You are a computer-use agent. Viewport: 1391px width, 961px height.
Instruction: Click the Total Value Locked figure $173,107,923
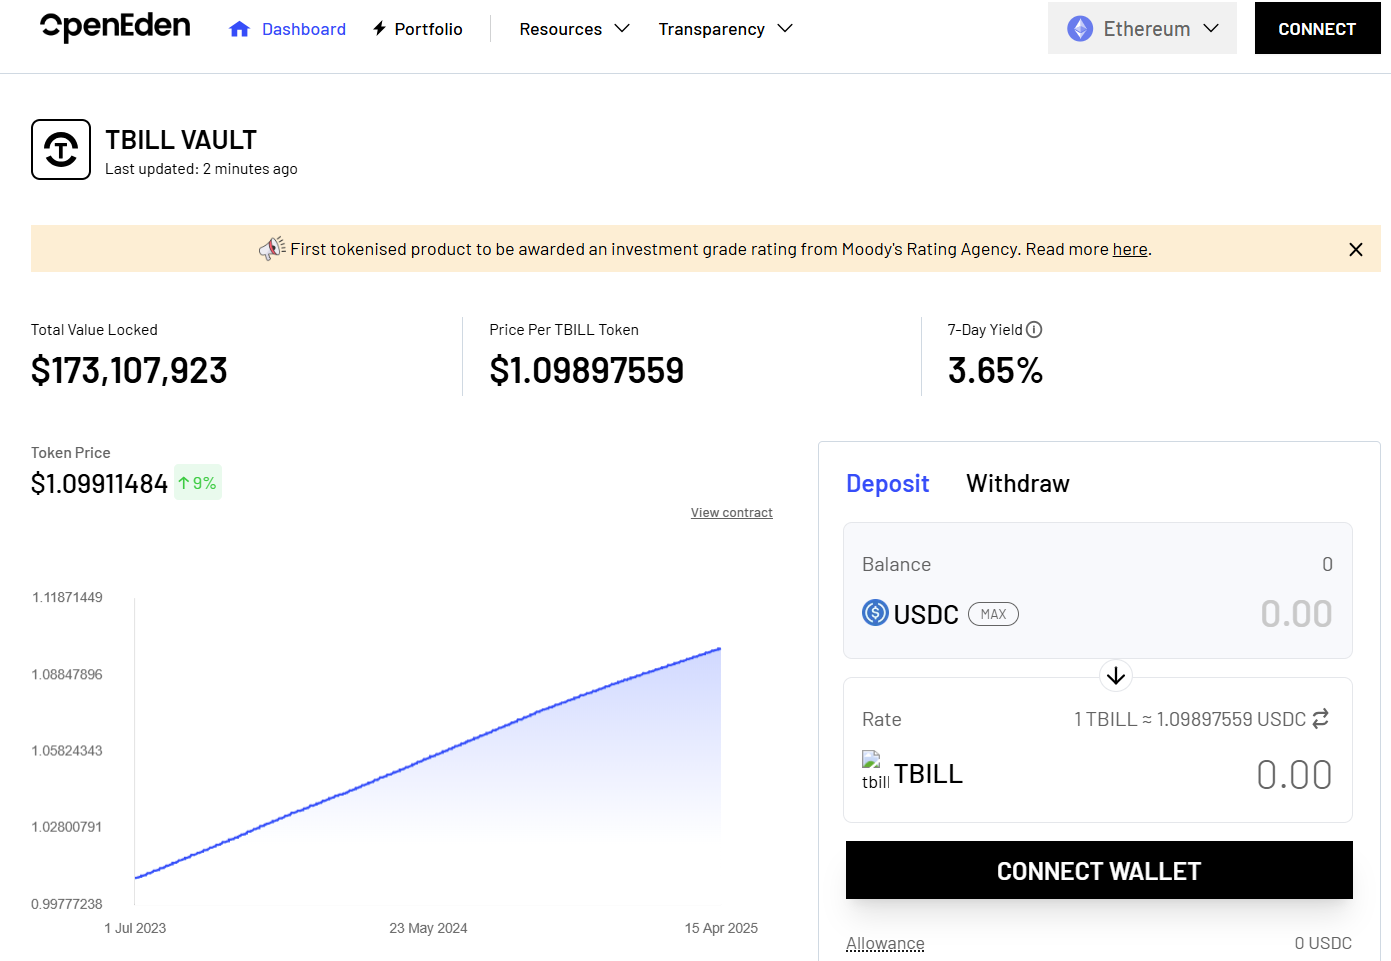point(129,371)
